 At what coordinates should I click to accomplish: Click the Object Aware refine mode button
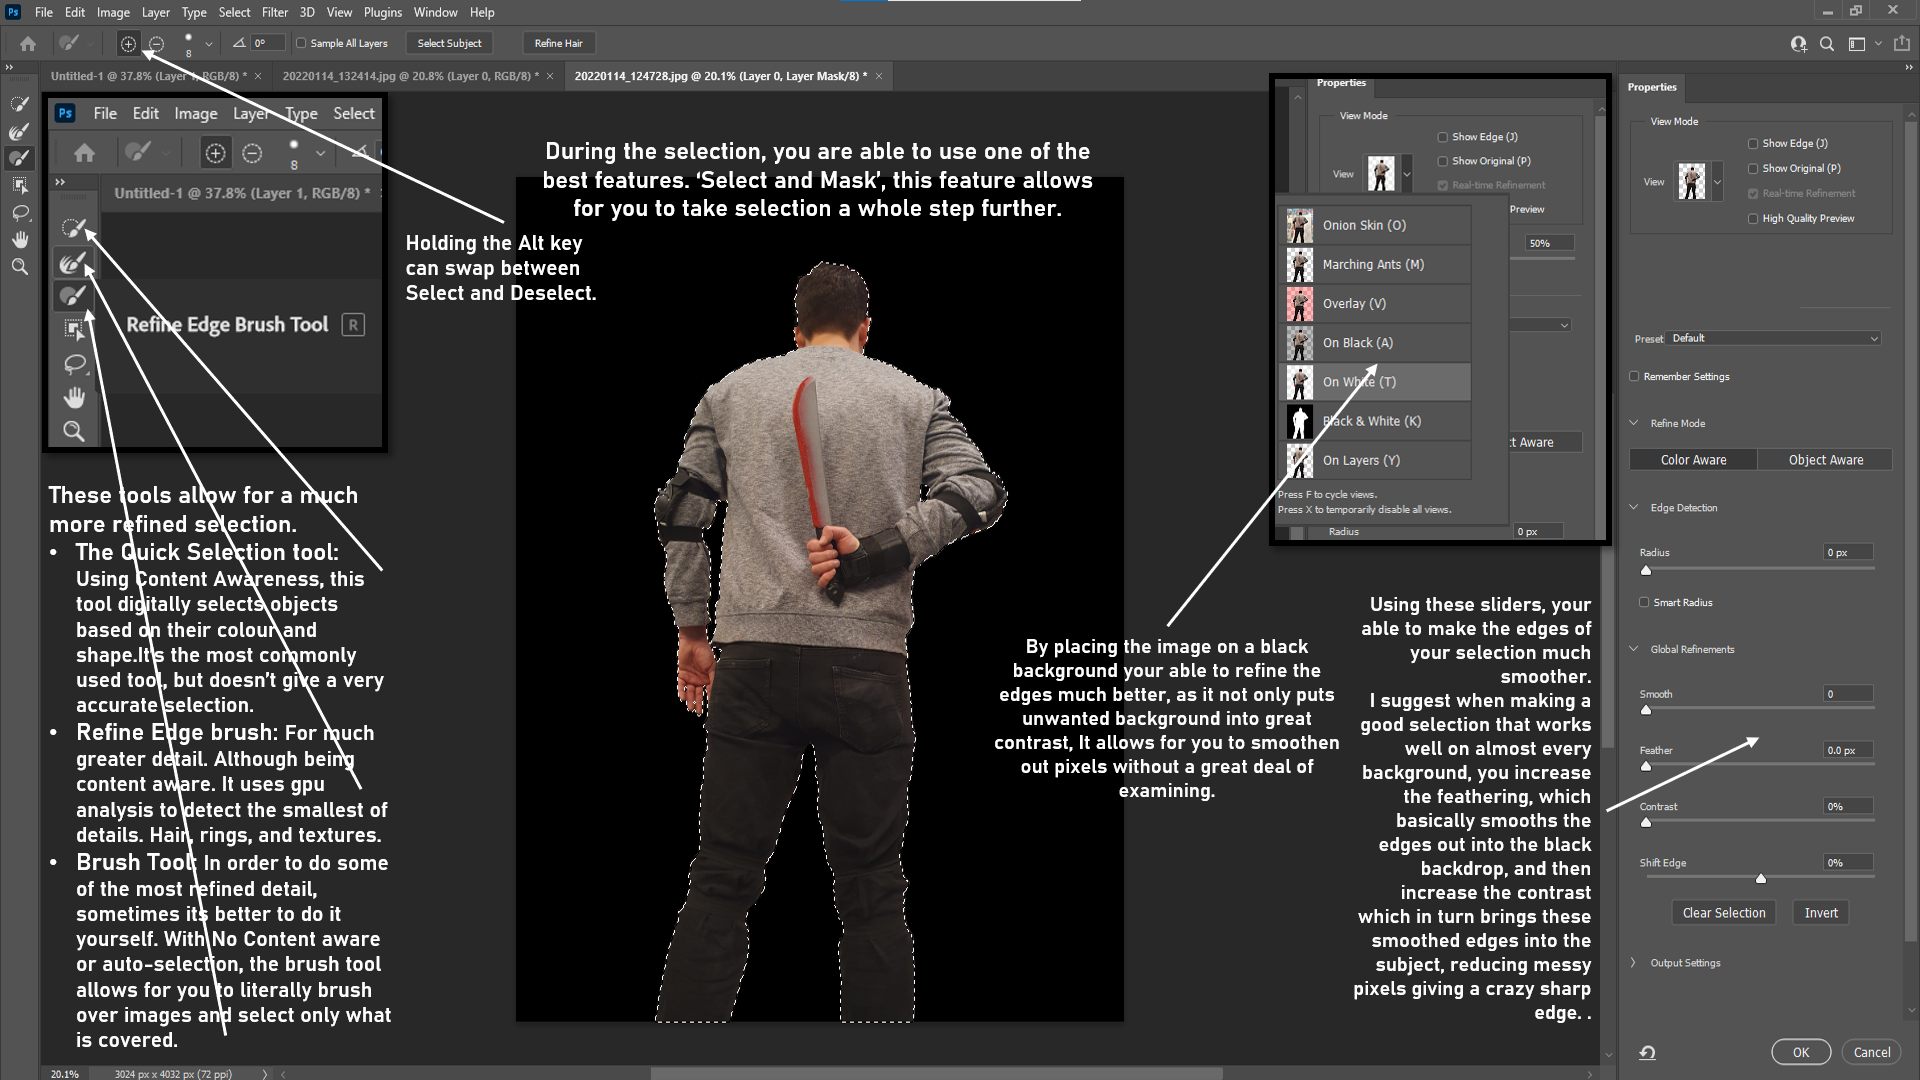pyautogui.click(x=1825, y=460)
